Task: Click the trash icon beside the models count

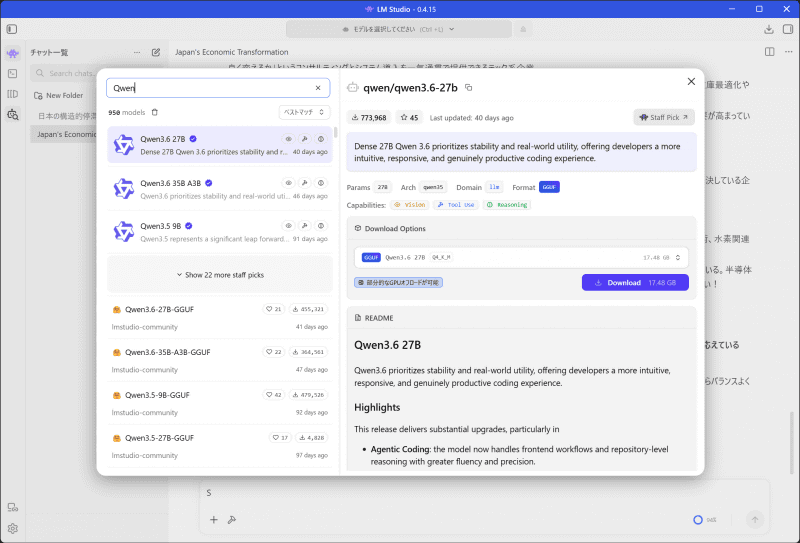Action: coord(155,112)
